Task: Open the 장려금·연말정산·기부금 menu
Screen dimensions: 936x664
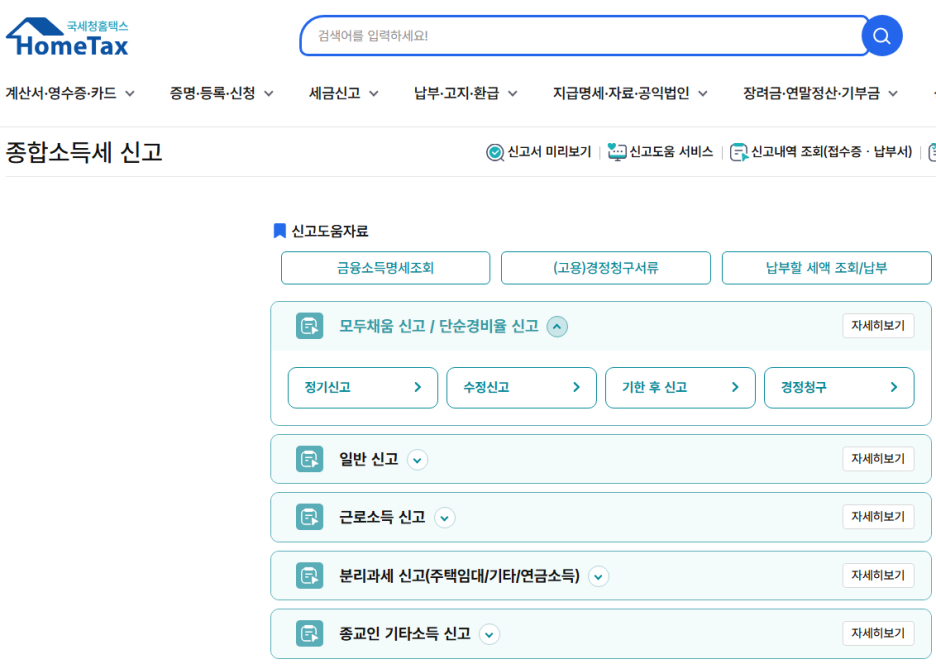Action: (x=820, y=93)
